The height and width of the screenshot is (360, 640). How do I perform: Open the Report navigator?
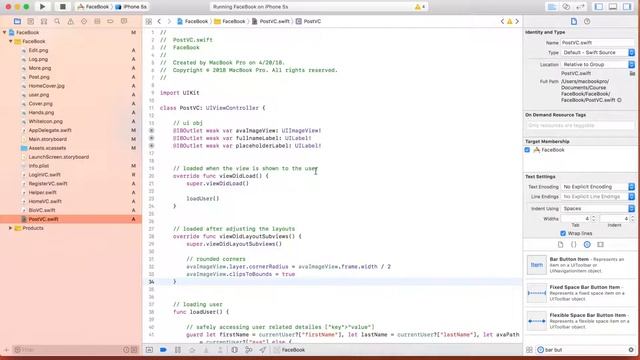124,21
